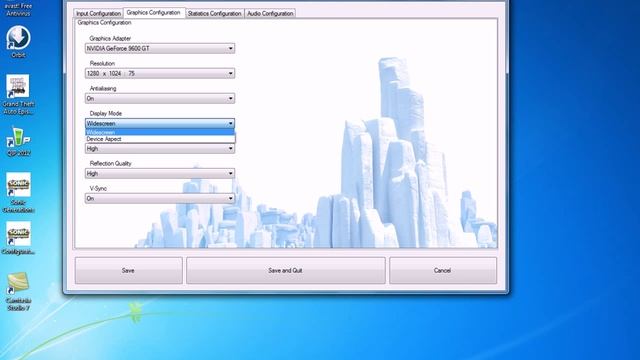The width and height of the screenshot is (640, 360).
Task: Launch the Sonic Generations desktop shortcut
Action: pyautogui.click(x=18, y=193)
